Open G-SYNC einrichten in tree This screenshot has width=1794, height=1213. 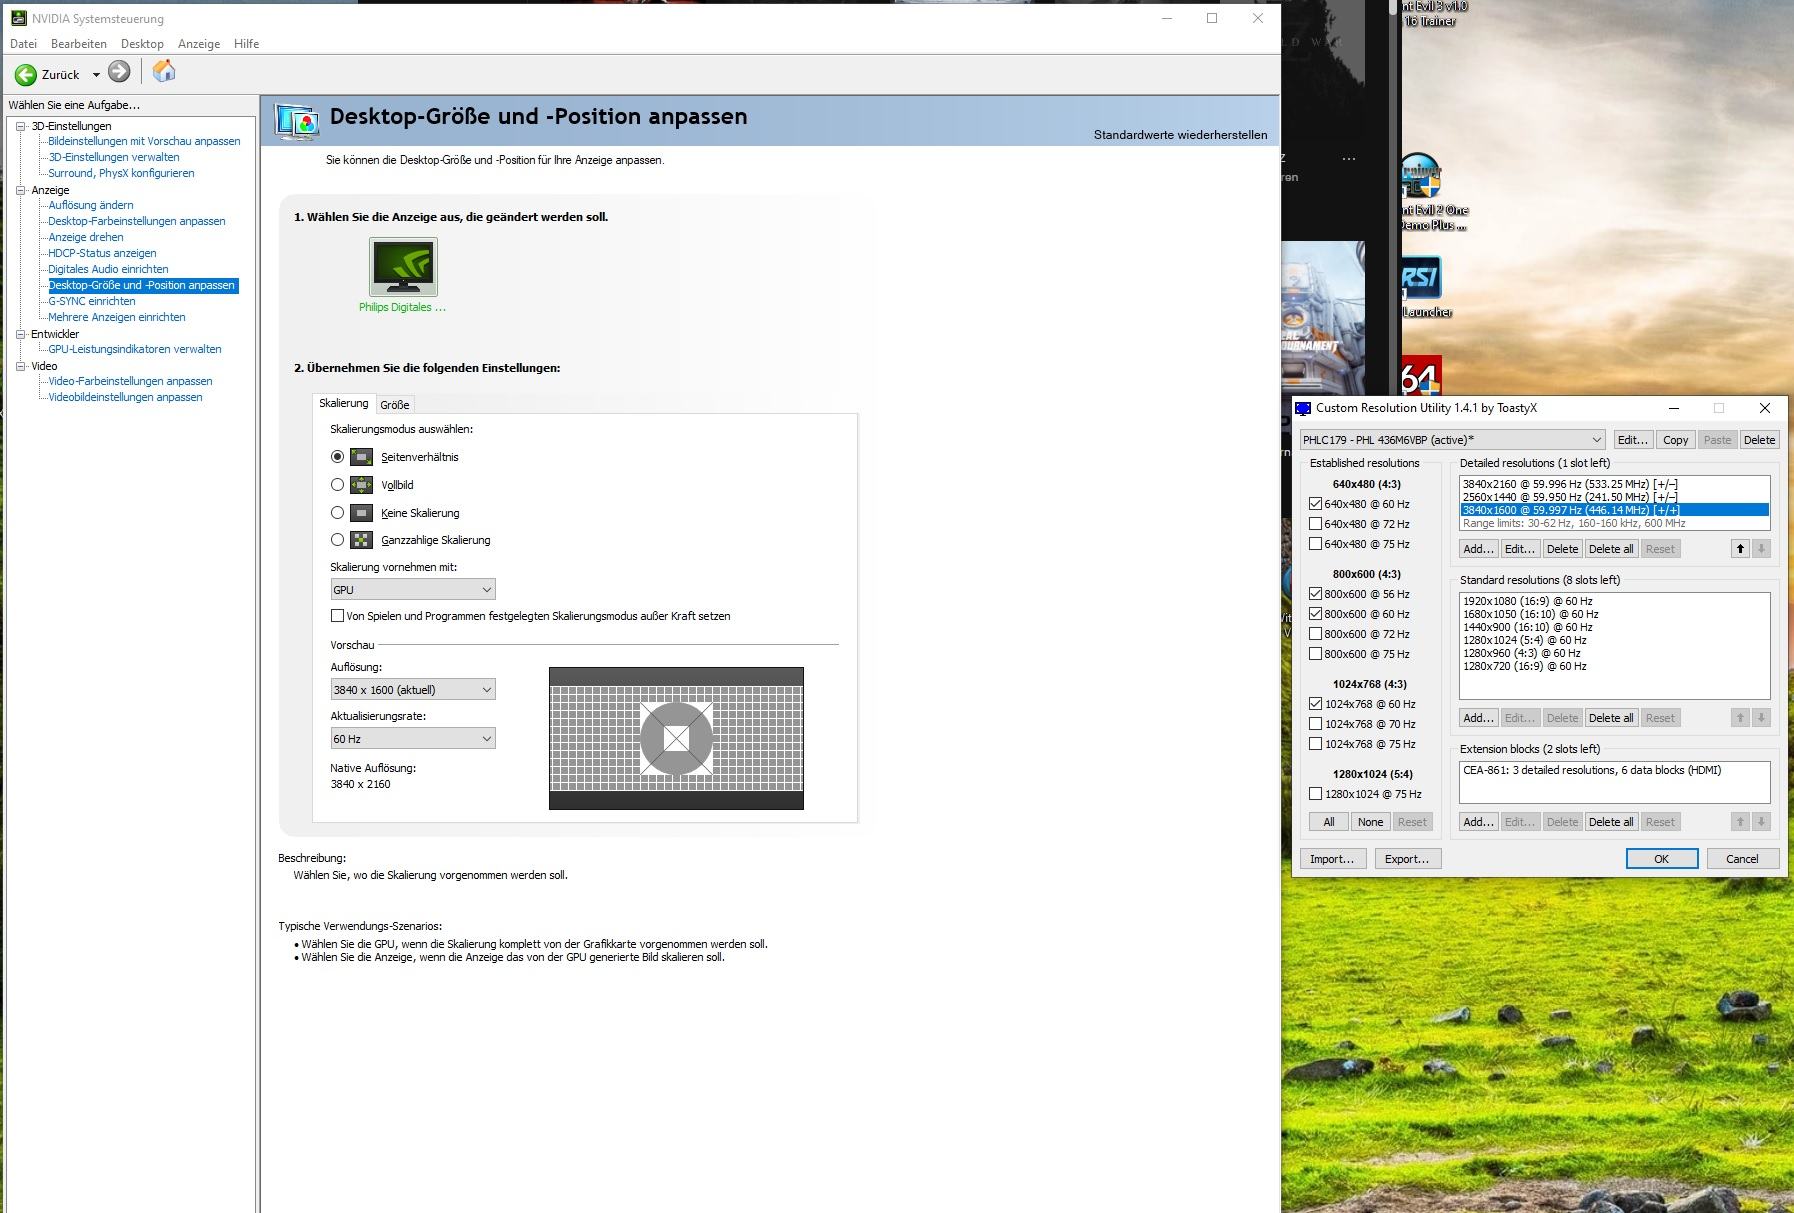point(92,301)
